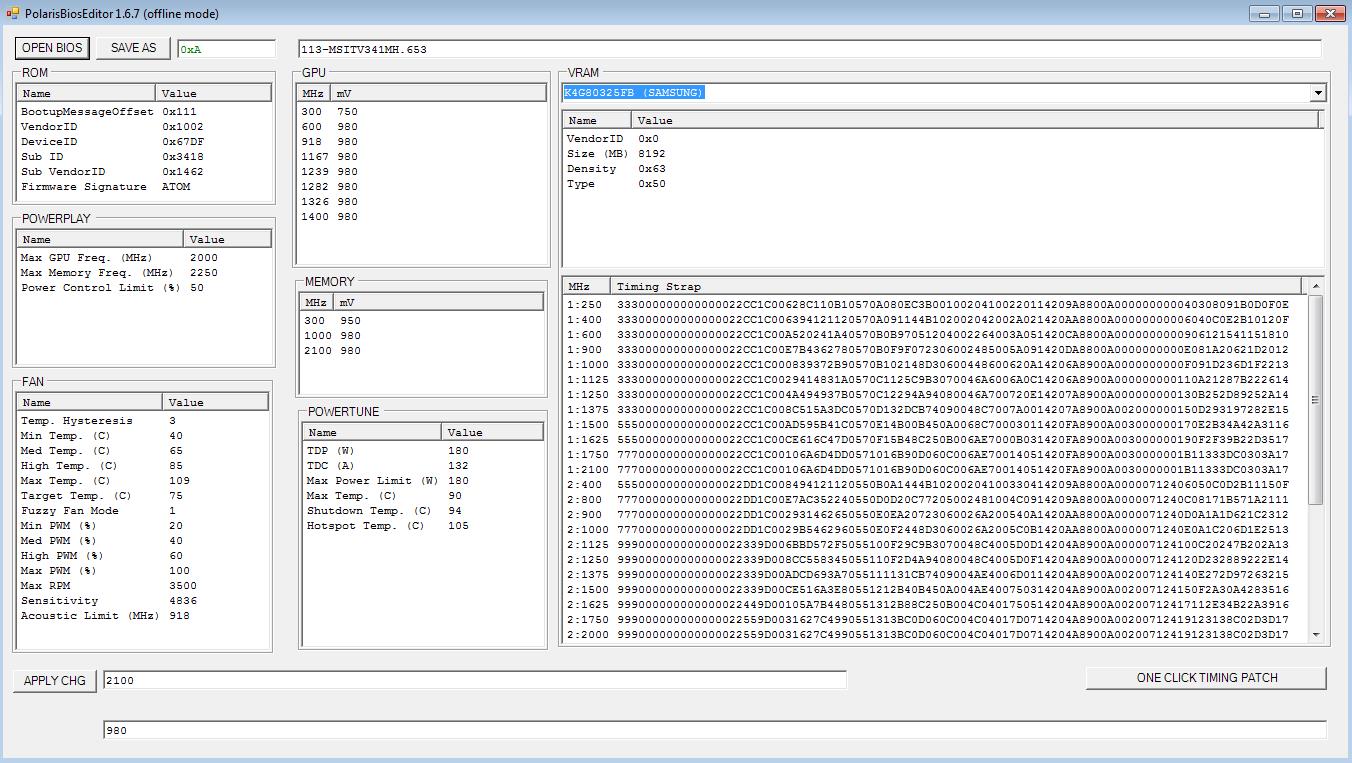Select Temp. Hysteresis fan row
The height and width of the screenshot is (763, 1352).
[143, 421]
